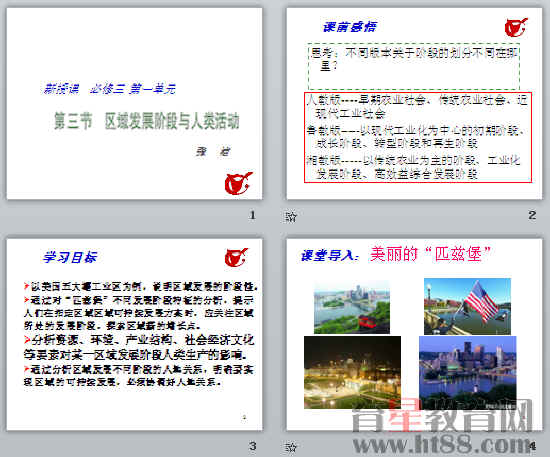
Task: Click the green dashed 思考 text box
Action: [x=414, y=66]
